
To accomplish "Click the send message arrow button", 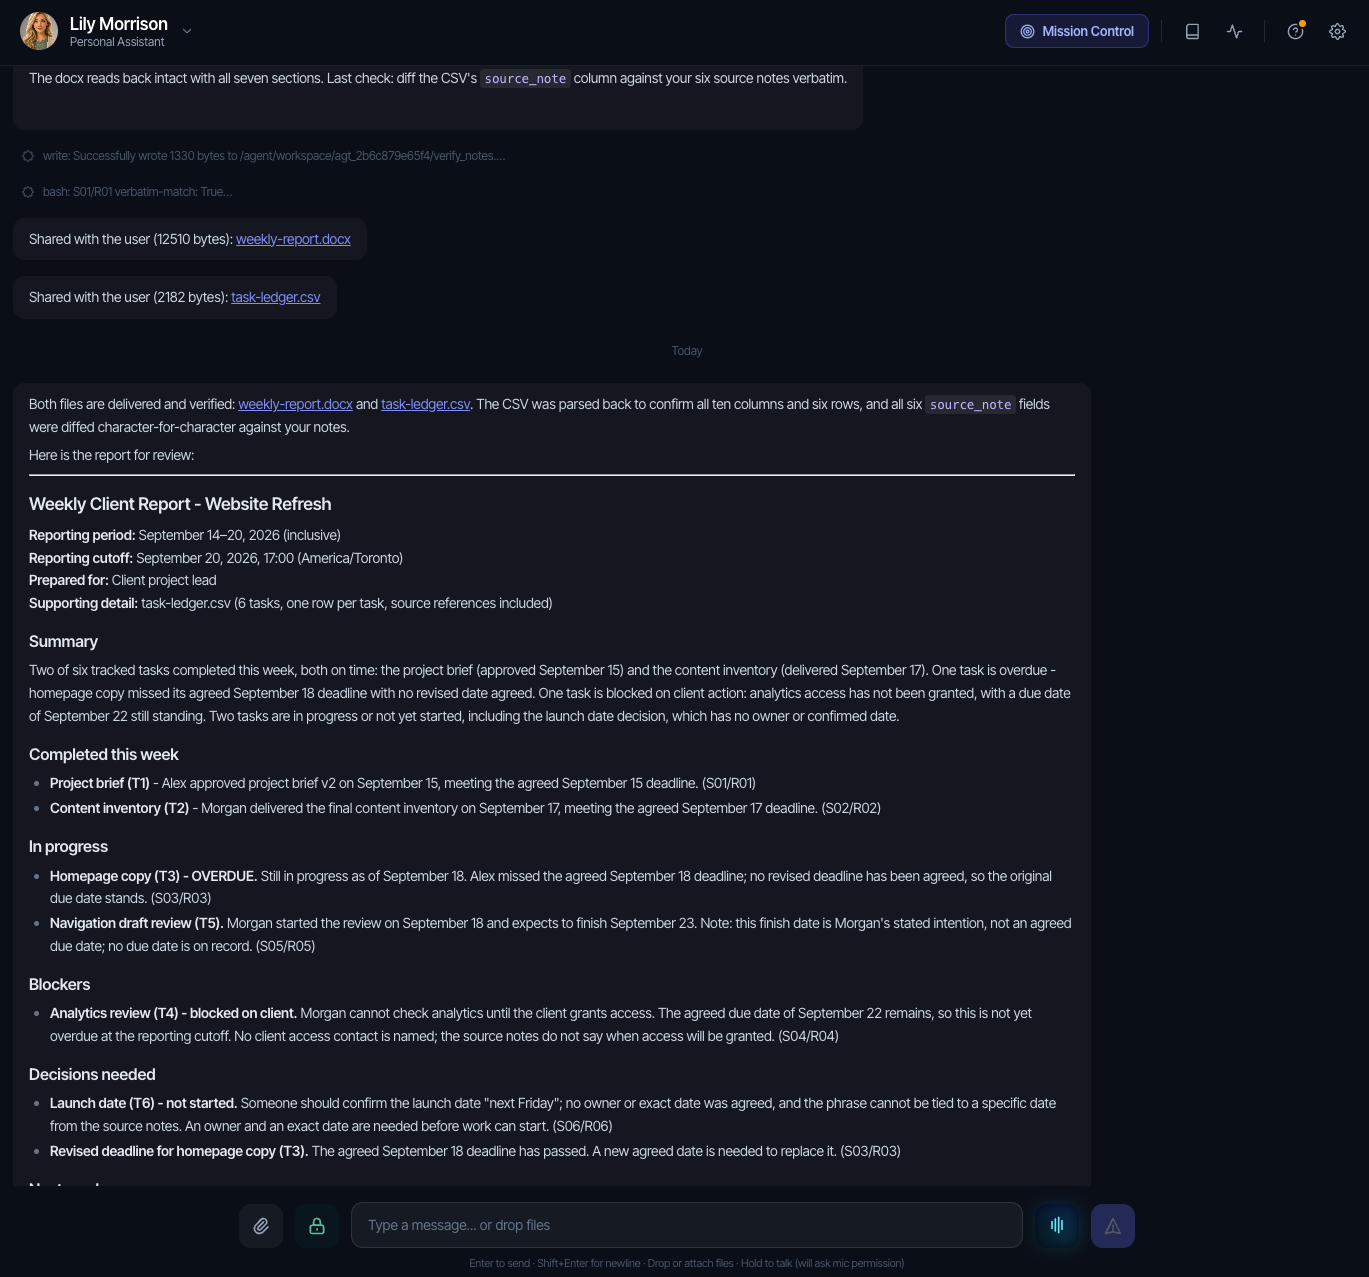I will click(1113, 1225).
